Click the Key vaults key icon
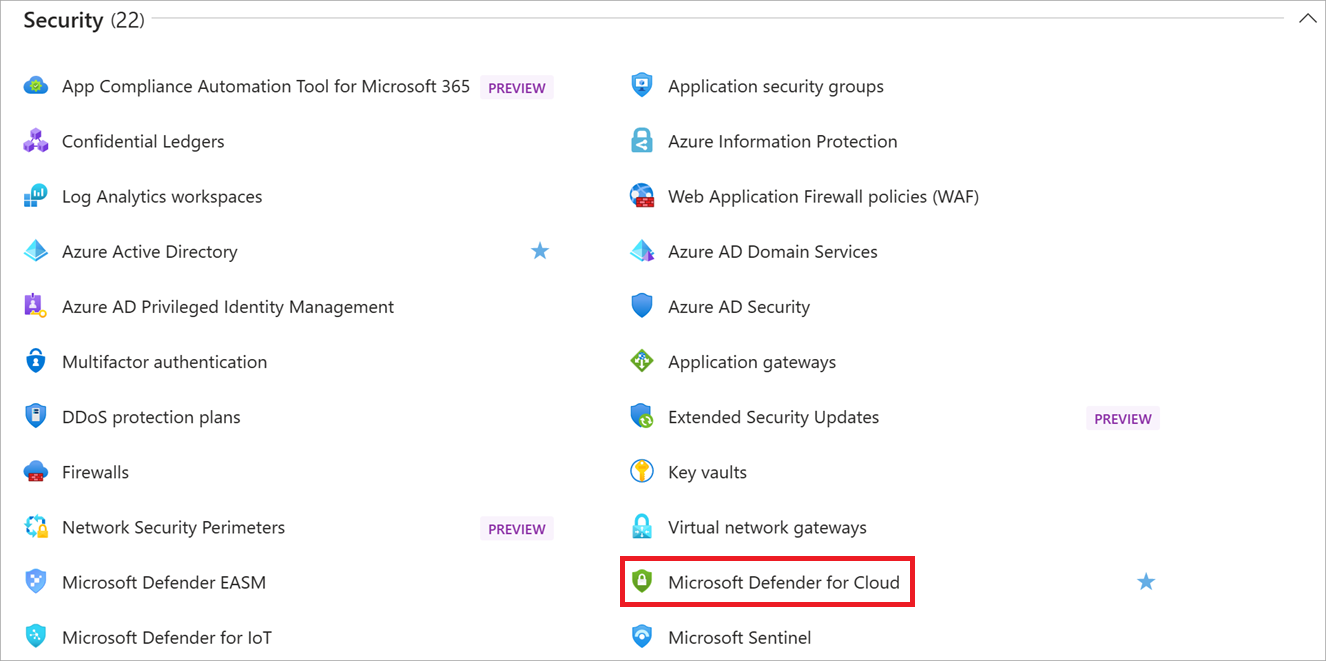This screenshot has width=1326, height=661. [x=642, y=471]
